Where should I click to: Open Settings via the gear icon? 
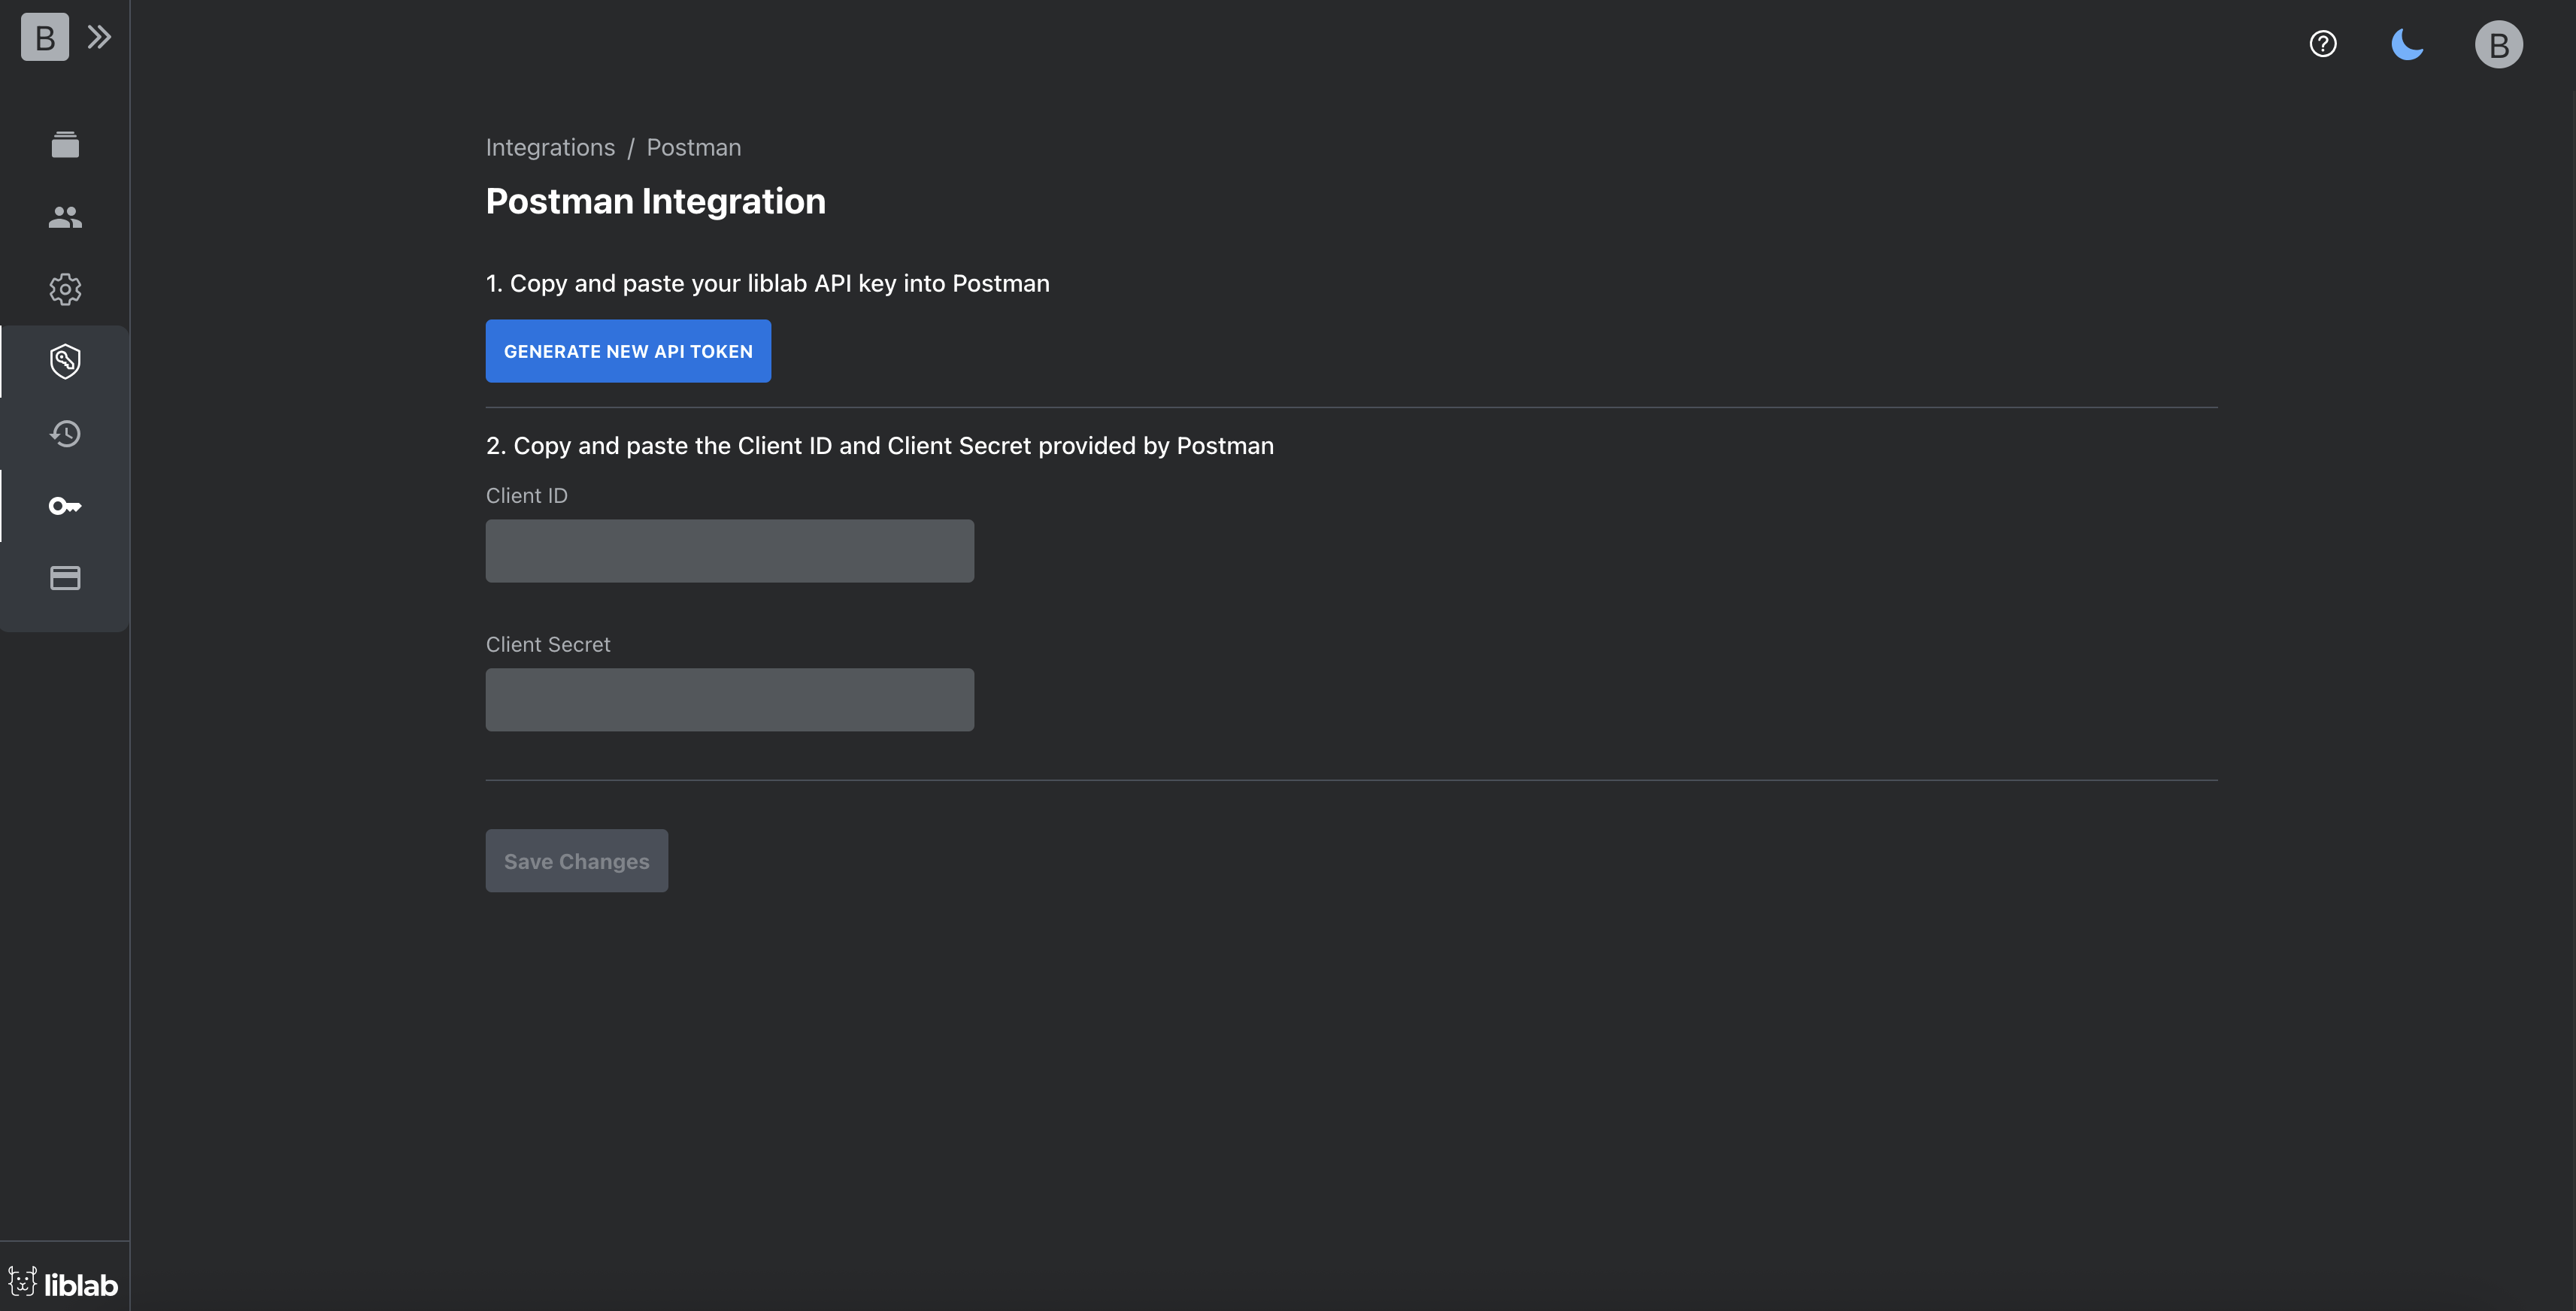pyautogui.click(x=64, y=289)
